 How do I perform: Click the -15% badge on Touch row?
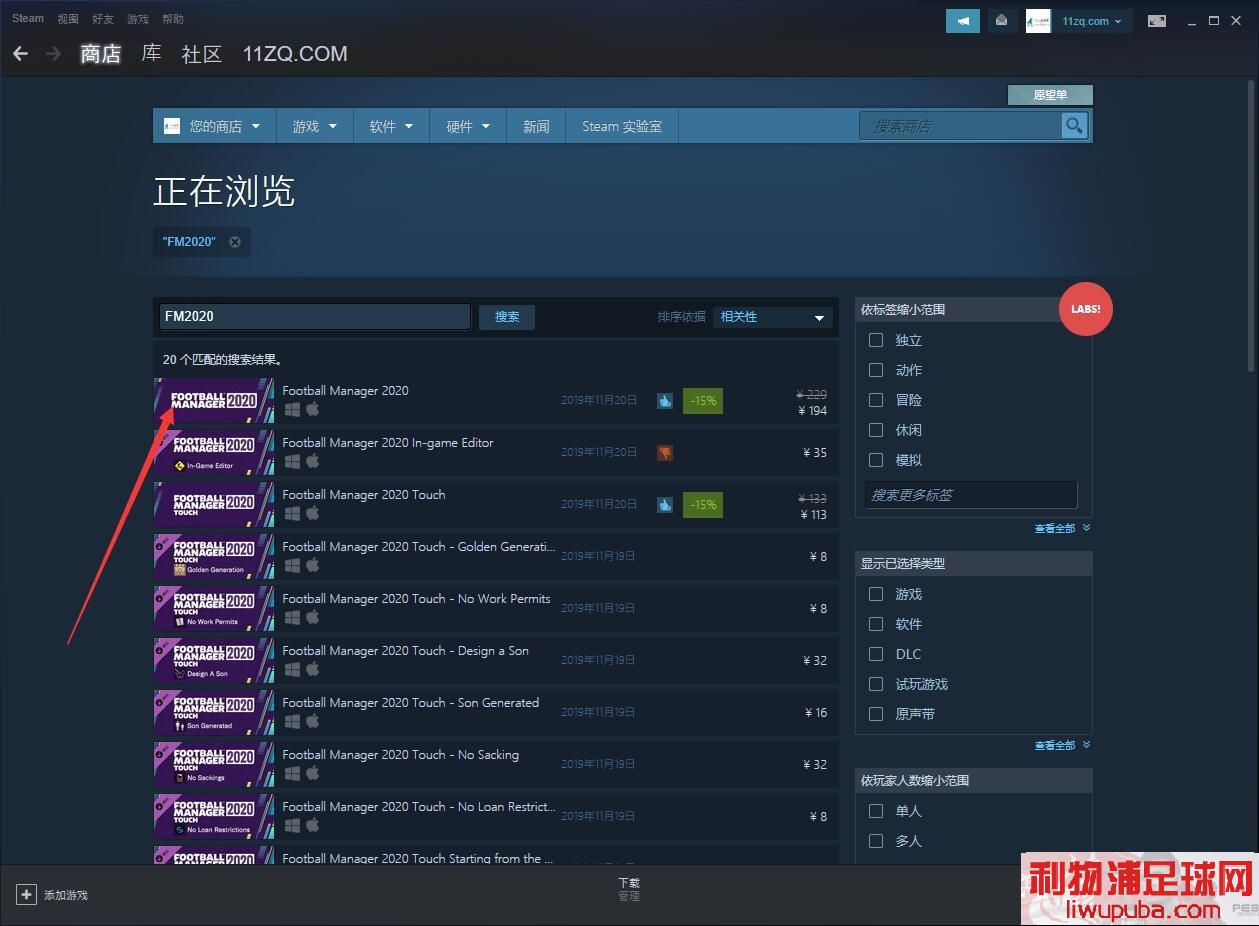pos(703,504)
